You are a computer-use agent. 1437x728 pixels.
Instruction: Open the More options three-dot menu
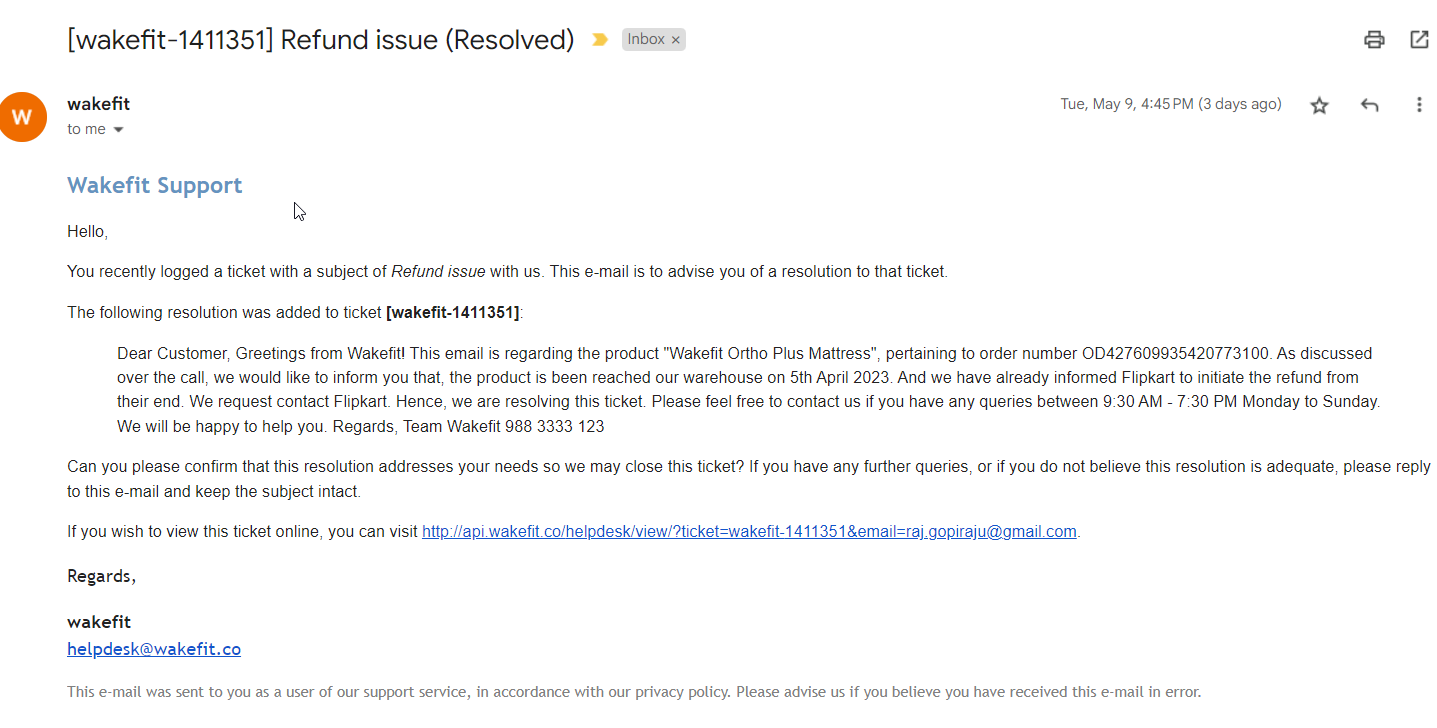(1419, 105)
